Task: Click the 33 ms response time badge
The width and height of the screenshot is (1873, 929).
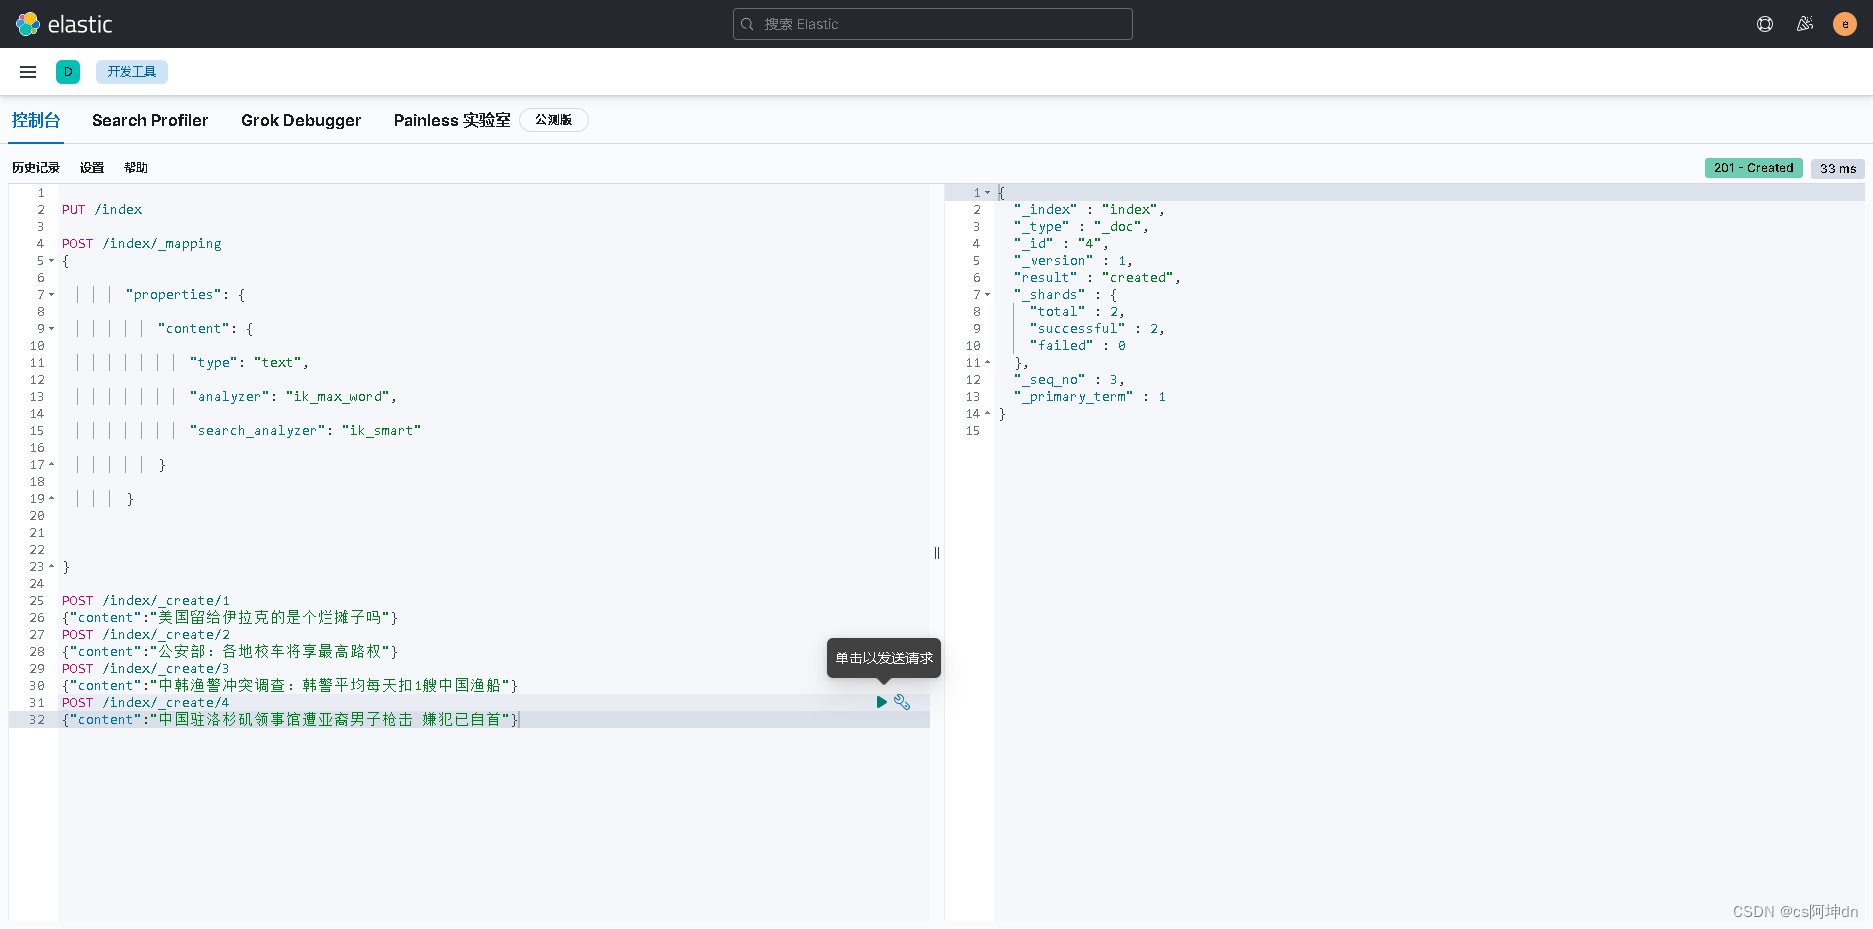Action: point(1838,168)
